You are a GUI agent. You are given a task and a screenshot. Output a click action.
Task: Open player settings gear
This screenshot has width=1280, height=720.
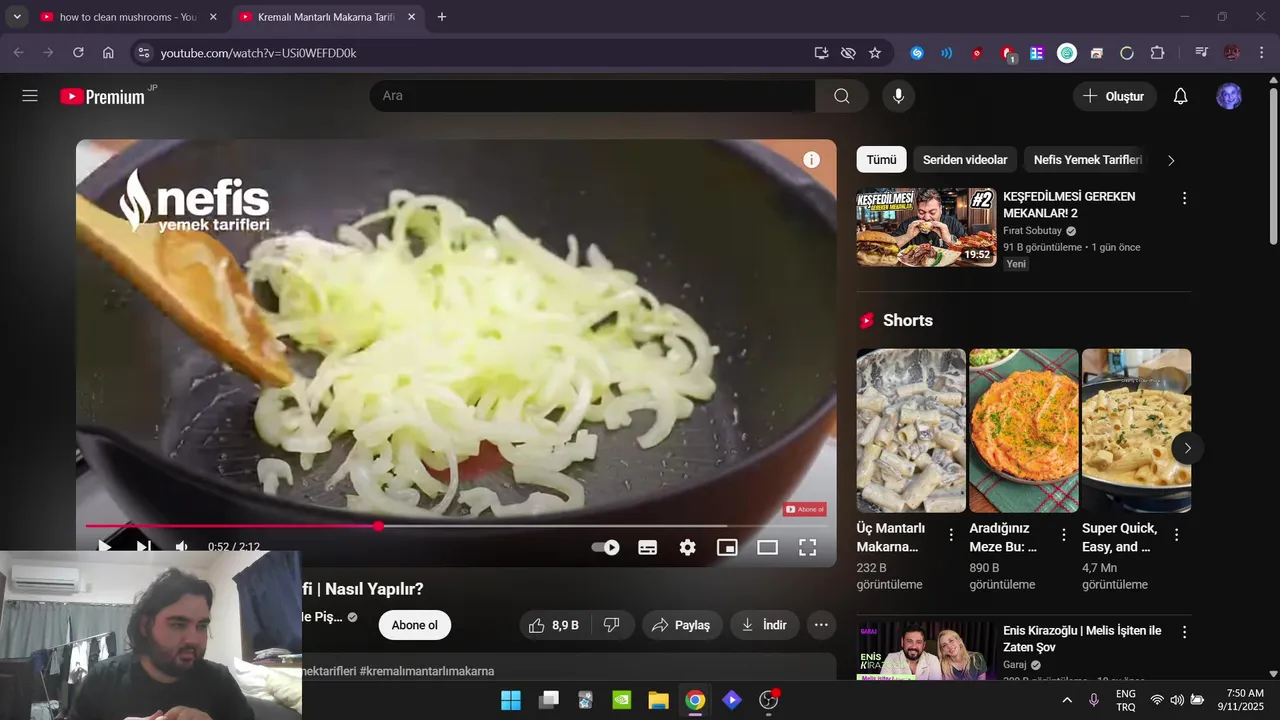[x=688, y=547]
